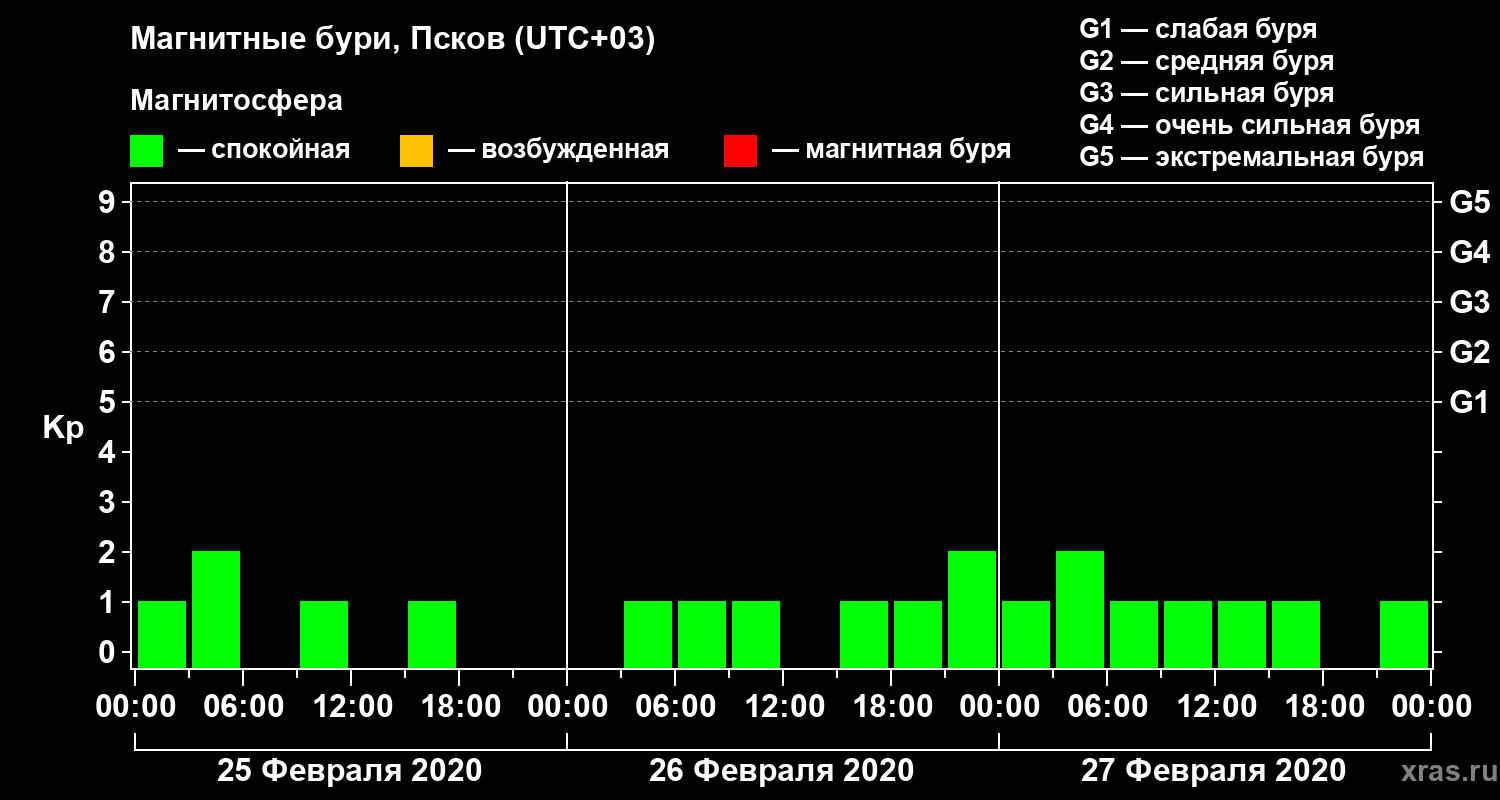Click the 'G5 — экстремальная буря' line
This screenshot has width=1500, height=800.
[1251, 157]
